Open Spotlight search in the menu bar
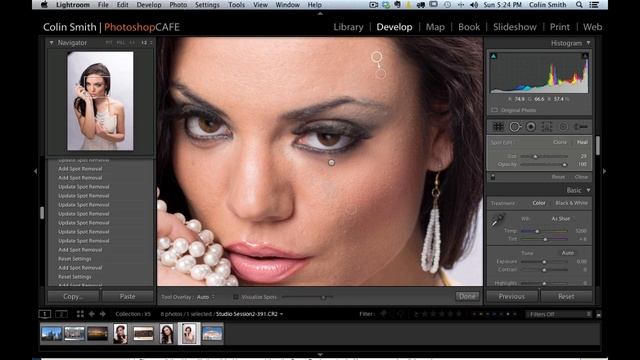 [579, 5]
